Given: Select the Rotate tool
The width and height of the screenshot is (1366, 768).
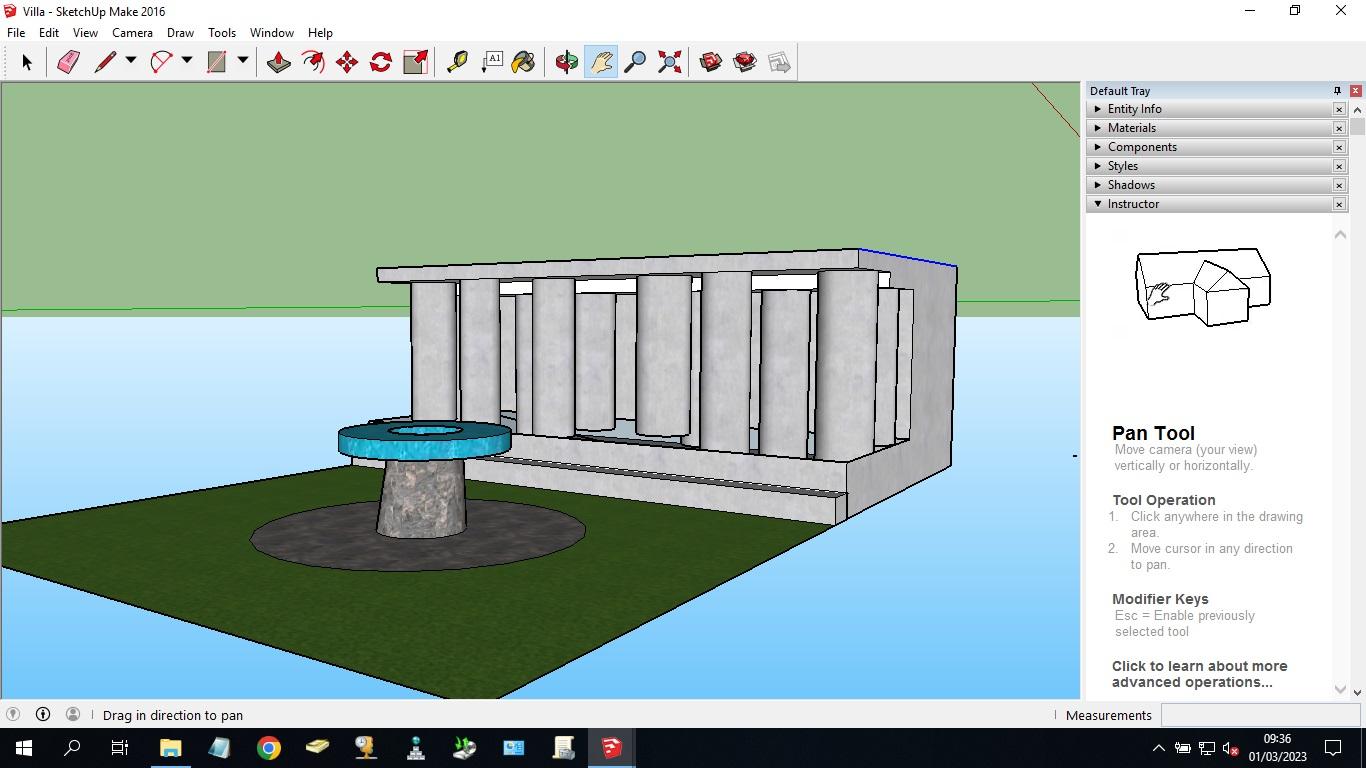Looking at the screenshot, I should click(381, 62).
